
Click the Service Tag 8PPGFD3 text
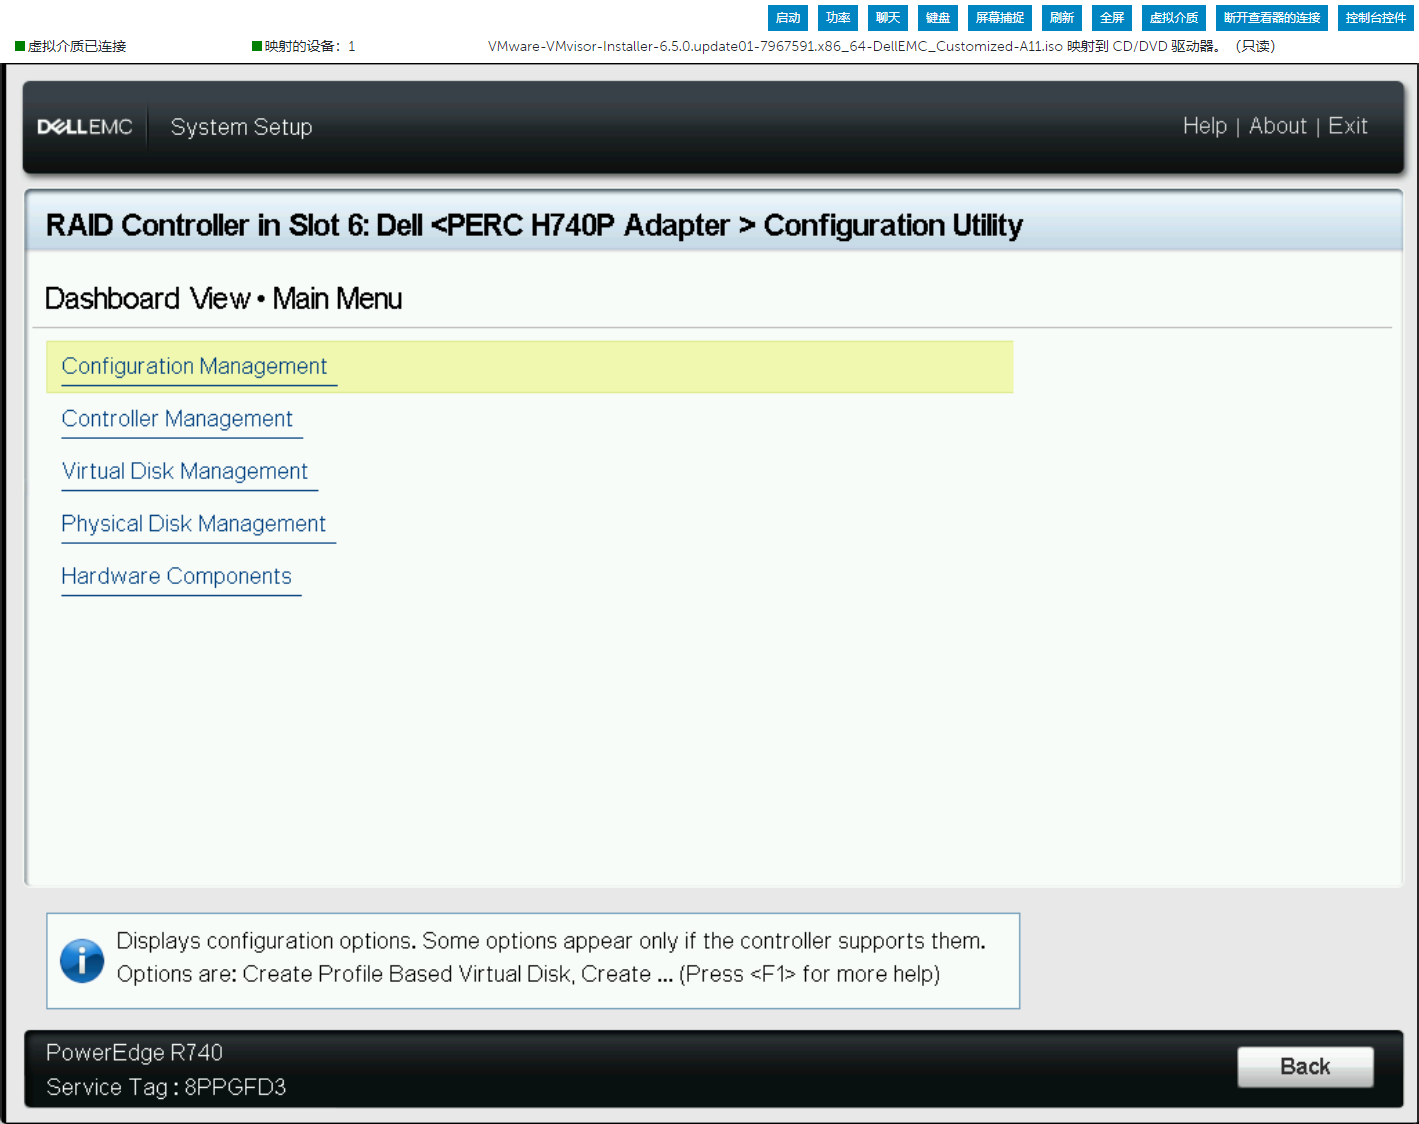pos(166,1087)
